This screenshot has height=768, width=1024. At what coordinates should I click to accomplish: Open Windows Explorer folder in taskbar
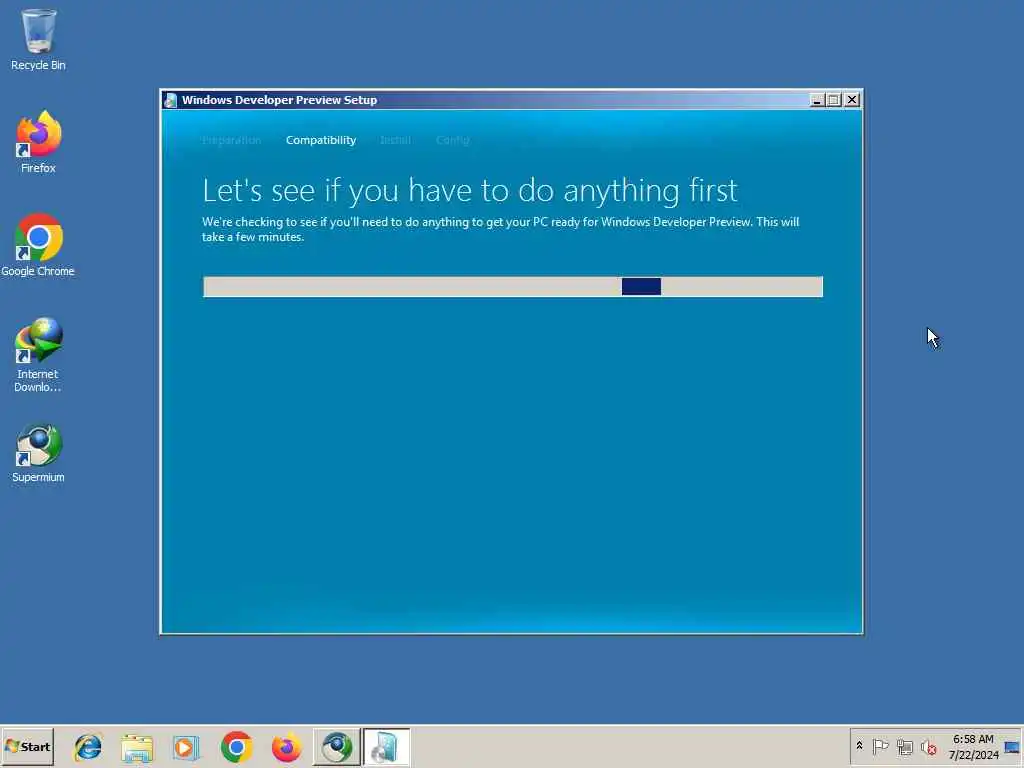[137, 747]
